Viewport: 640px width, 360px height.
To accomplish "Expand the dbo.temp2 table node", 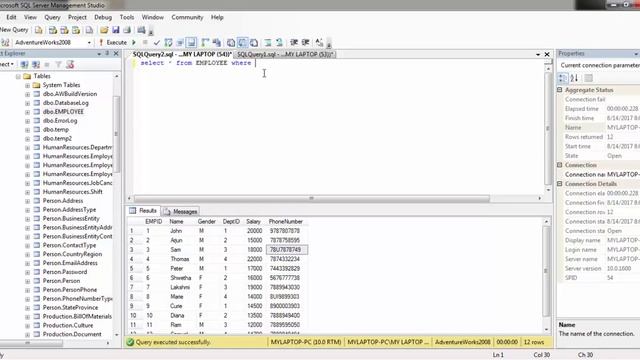I will click(27, 139).
